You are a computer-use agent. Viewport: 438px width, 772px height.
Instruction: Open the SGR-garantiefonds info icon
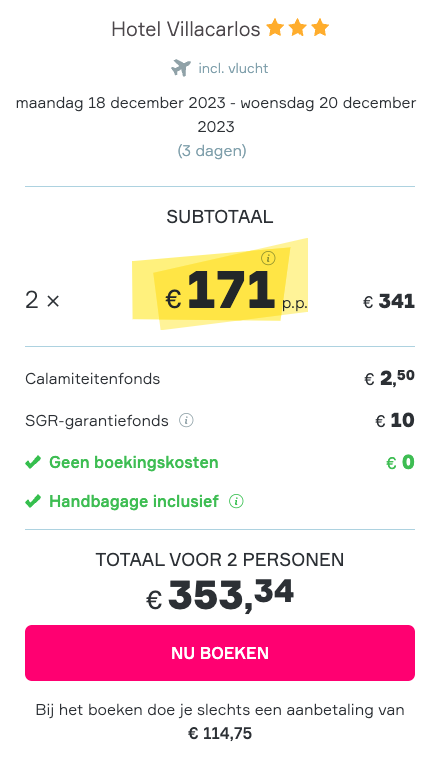[186, 420]
